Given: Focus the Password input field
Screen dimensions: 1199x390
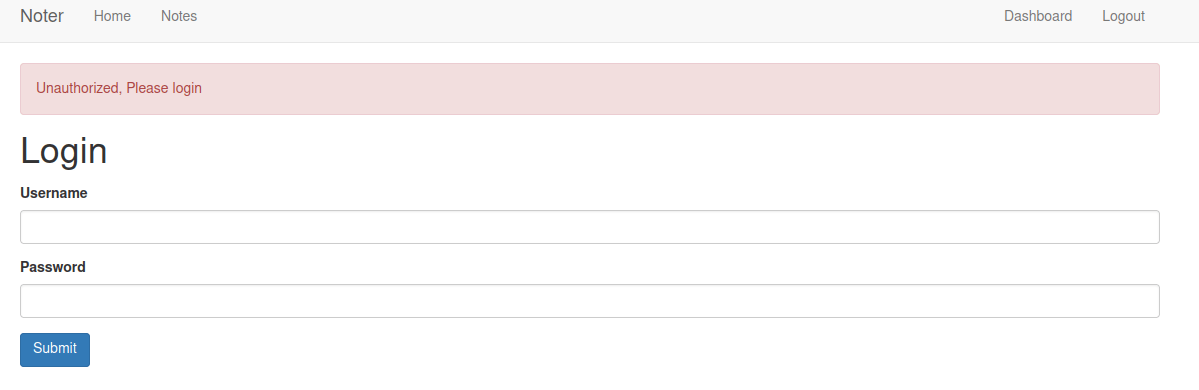Looking at the screenshot, I should 590,301.
